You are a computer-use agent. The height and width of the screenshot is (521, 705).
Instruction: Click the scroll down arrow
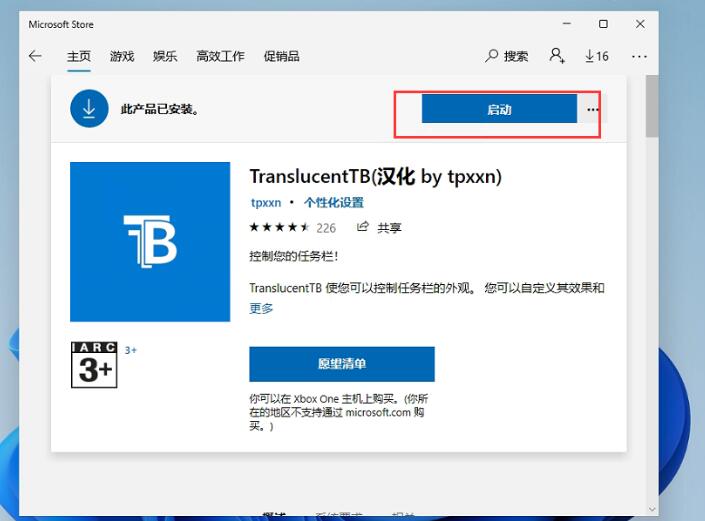click(x=652, y=509)
